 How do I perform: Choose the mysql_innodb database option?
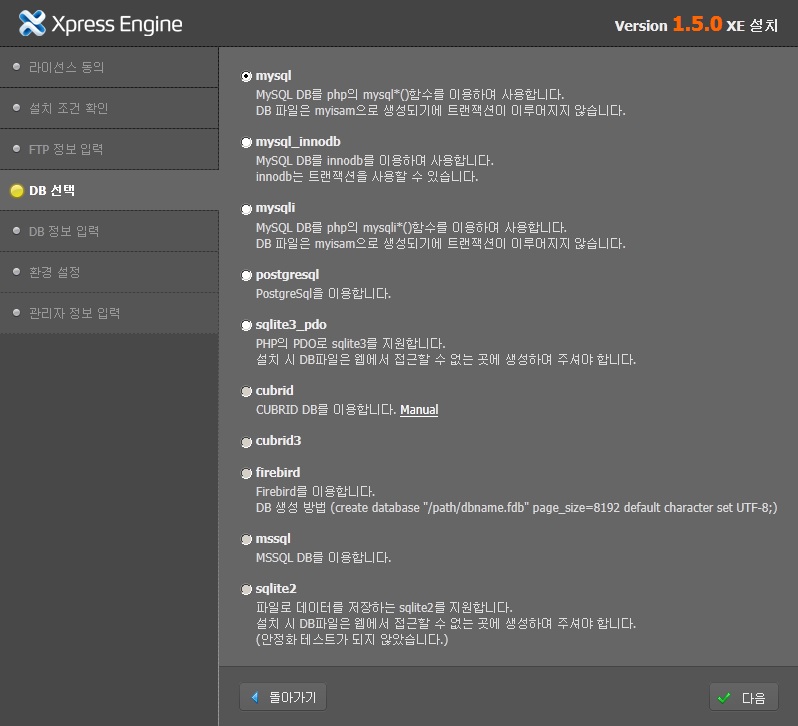246,142
